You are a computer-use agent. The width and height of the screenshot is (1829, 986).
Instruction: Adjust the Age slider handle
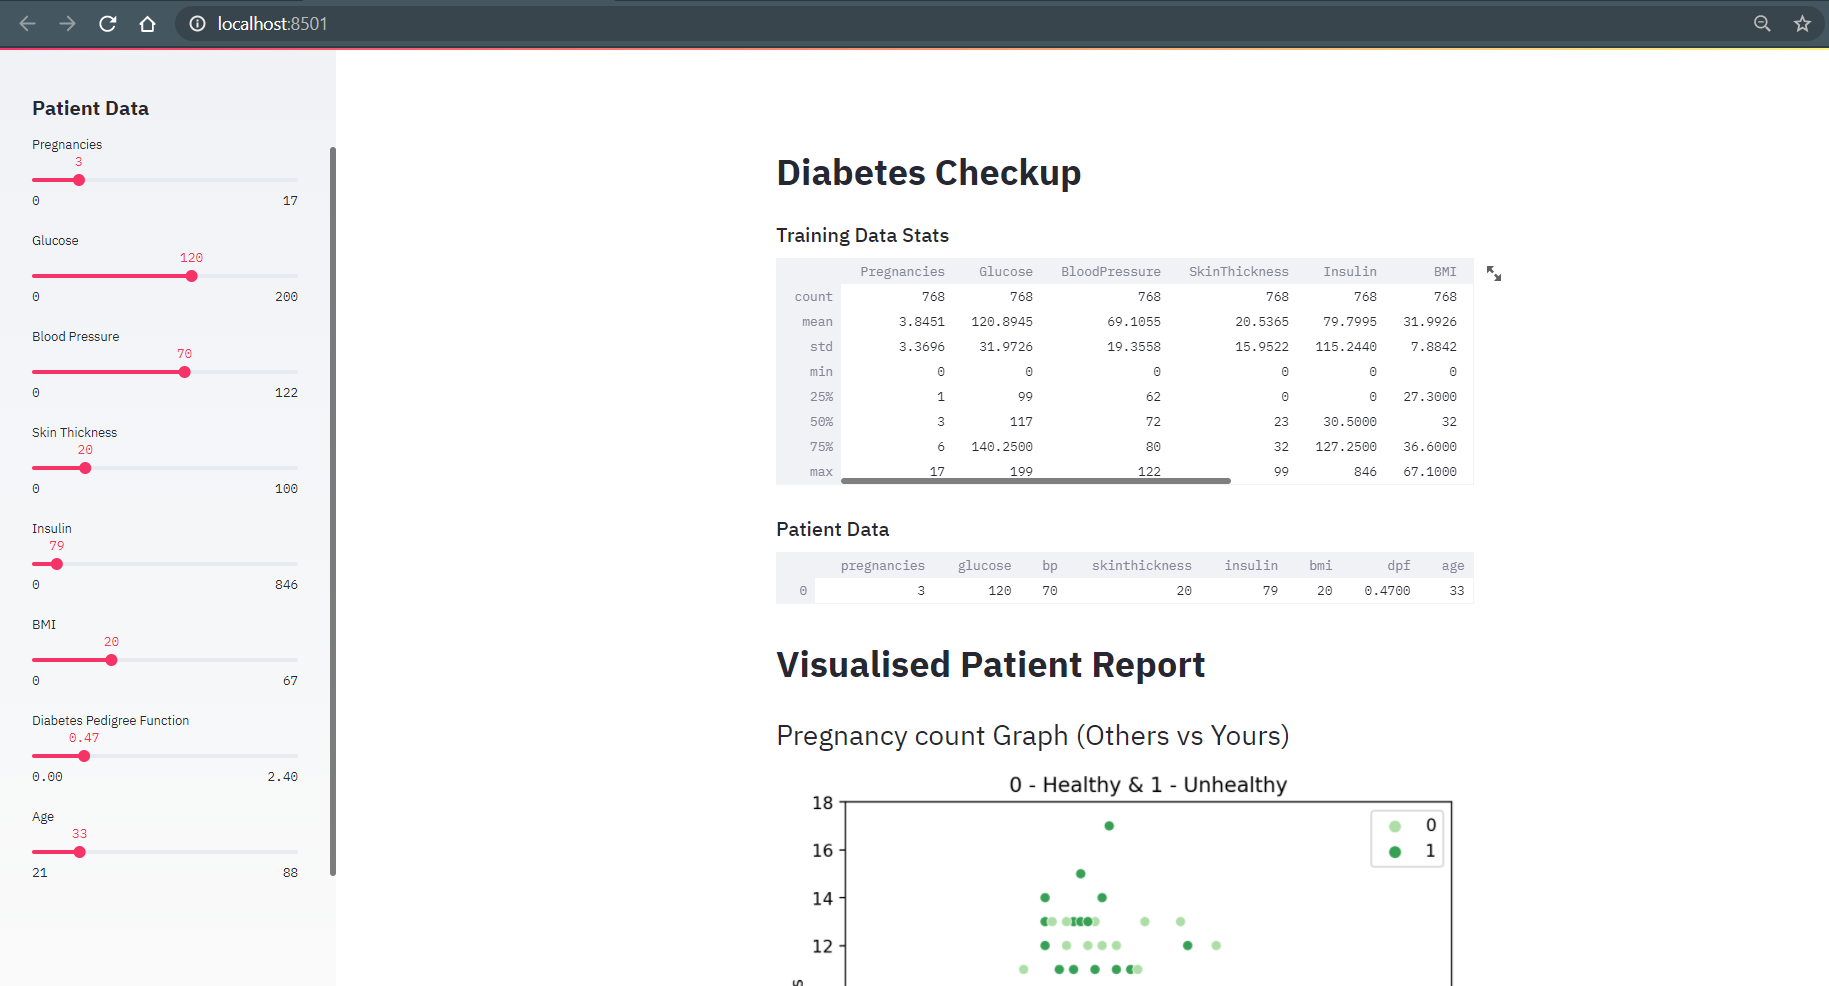point(79,852)
